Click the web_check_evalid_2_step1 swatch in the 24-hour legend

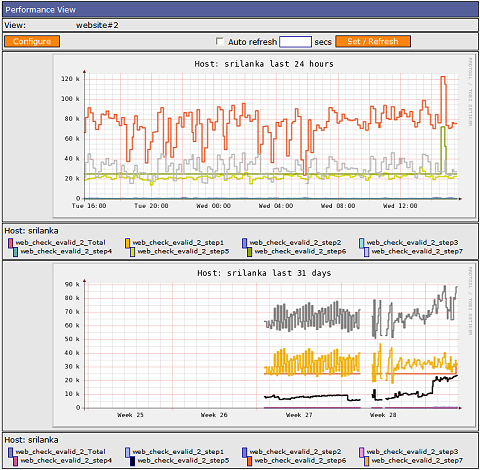click(x=127, y=243)
